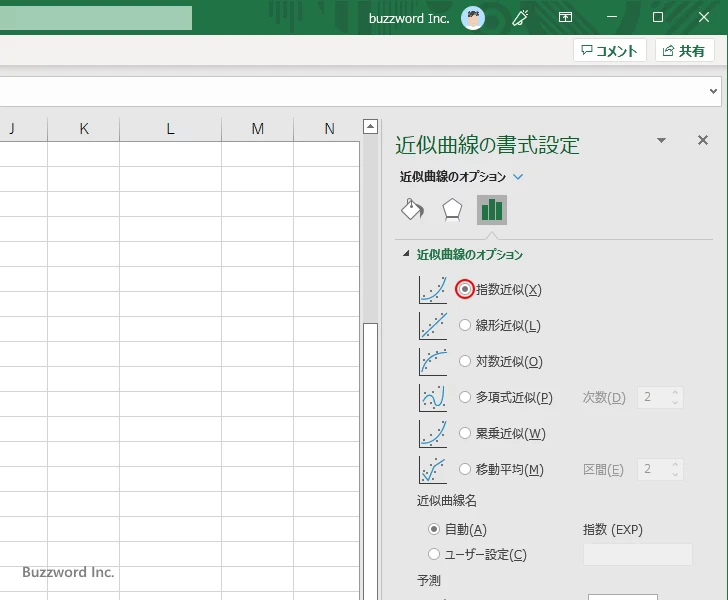Choose ユーザー設定(C) trendline name option
Screen dimensions: 728x600
[434, 554]
